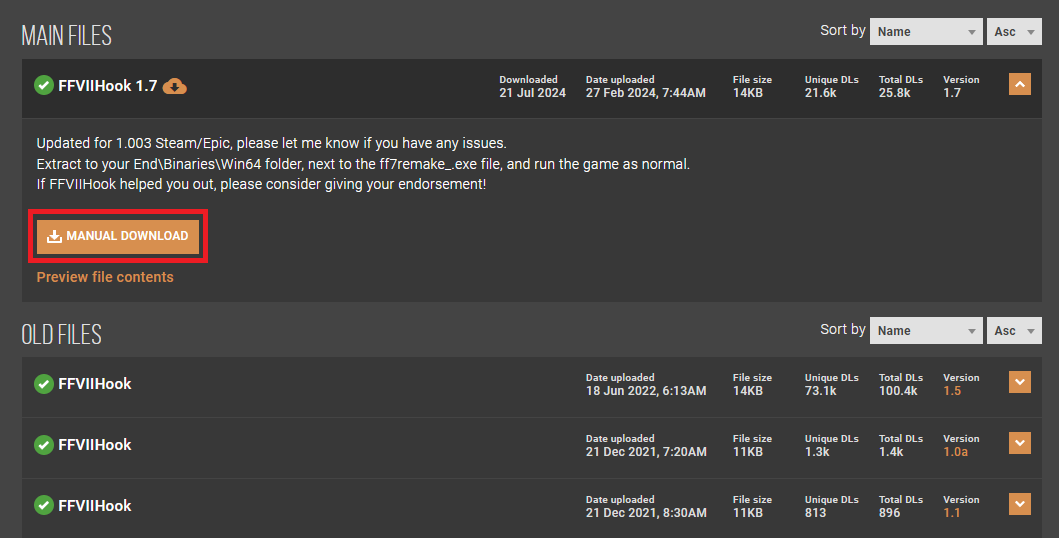Click the Downloaded 21 Jul 2024 date
This screenshot has height=538, width=1059.
click(x=532, y=93)
